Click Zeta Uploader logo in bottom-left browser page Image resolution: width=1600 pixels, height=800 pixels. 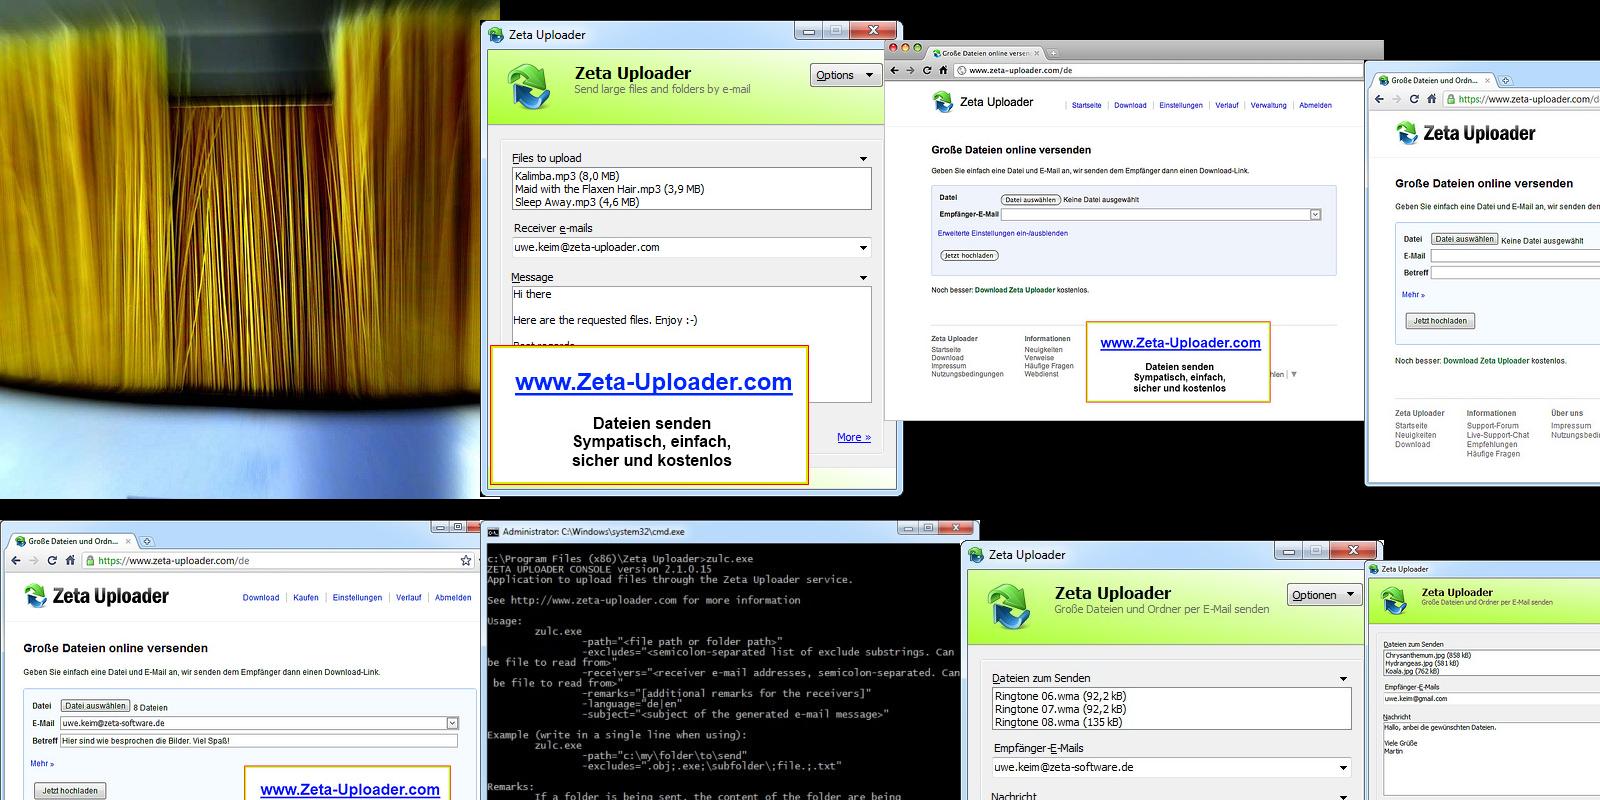(96, 596)
